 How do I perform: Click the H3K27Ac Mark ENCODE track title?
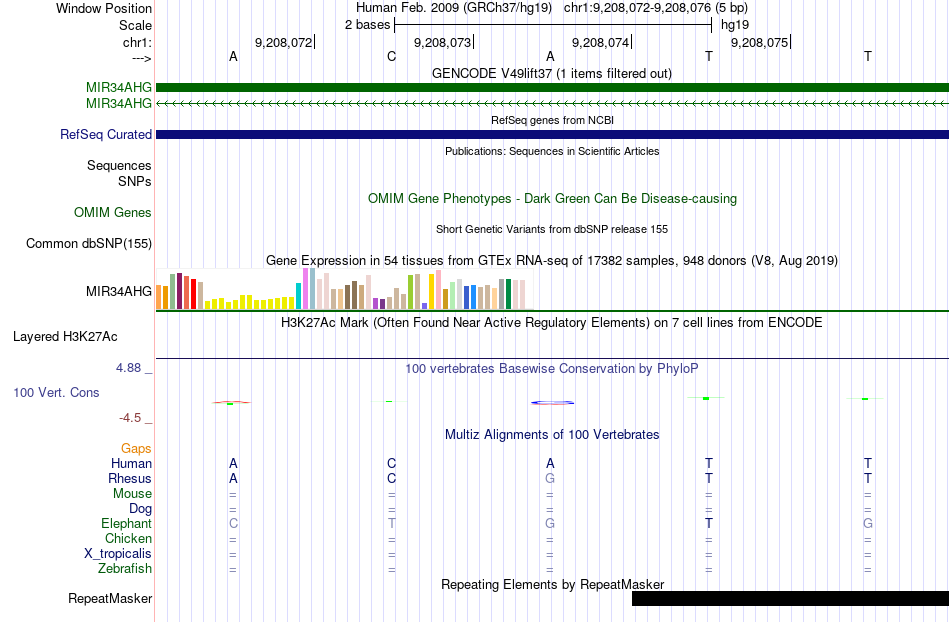[551, 322]
